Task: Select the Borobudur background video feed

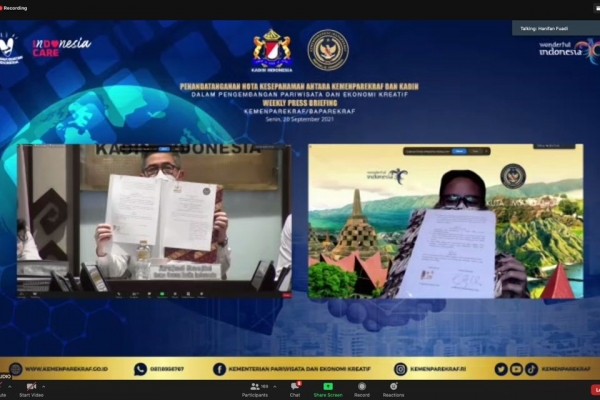Action: coord(445,221)
